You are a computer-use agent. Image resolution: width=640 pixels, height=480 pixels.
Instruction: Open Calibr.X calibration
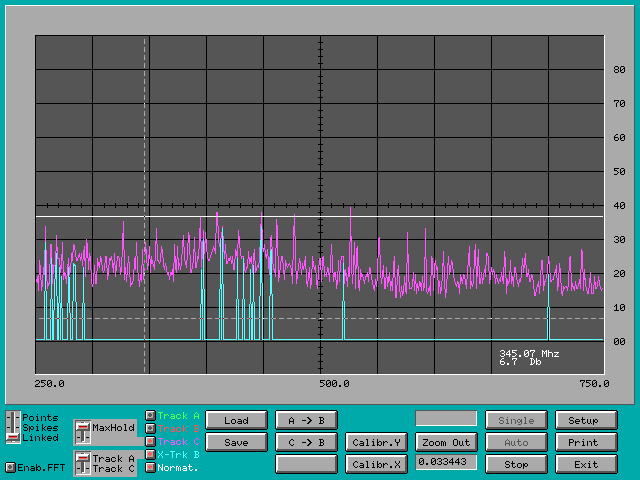point(376,464)
